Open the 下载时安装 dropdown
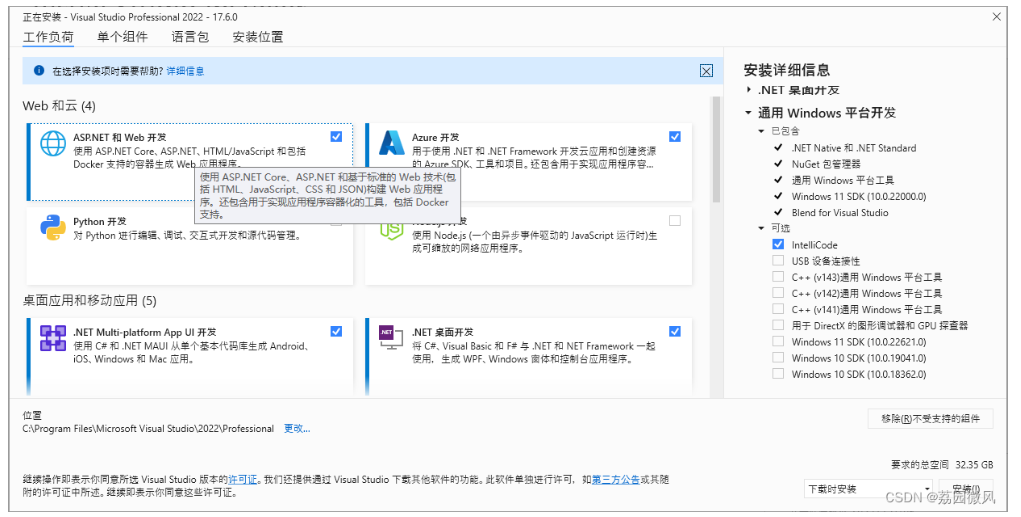 tap(869, 488)
